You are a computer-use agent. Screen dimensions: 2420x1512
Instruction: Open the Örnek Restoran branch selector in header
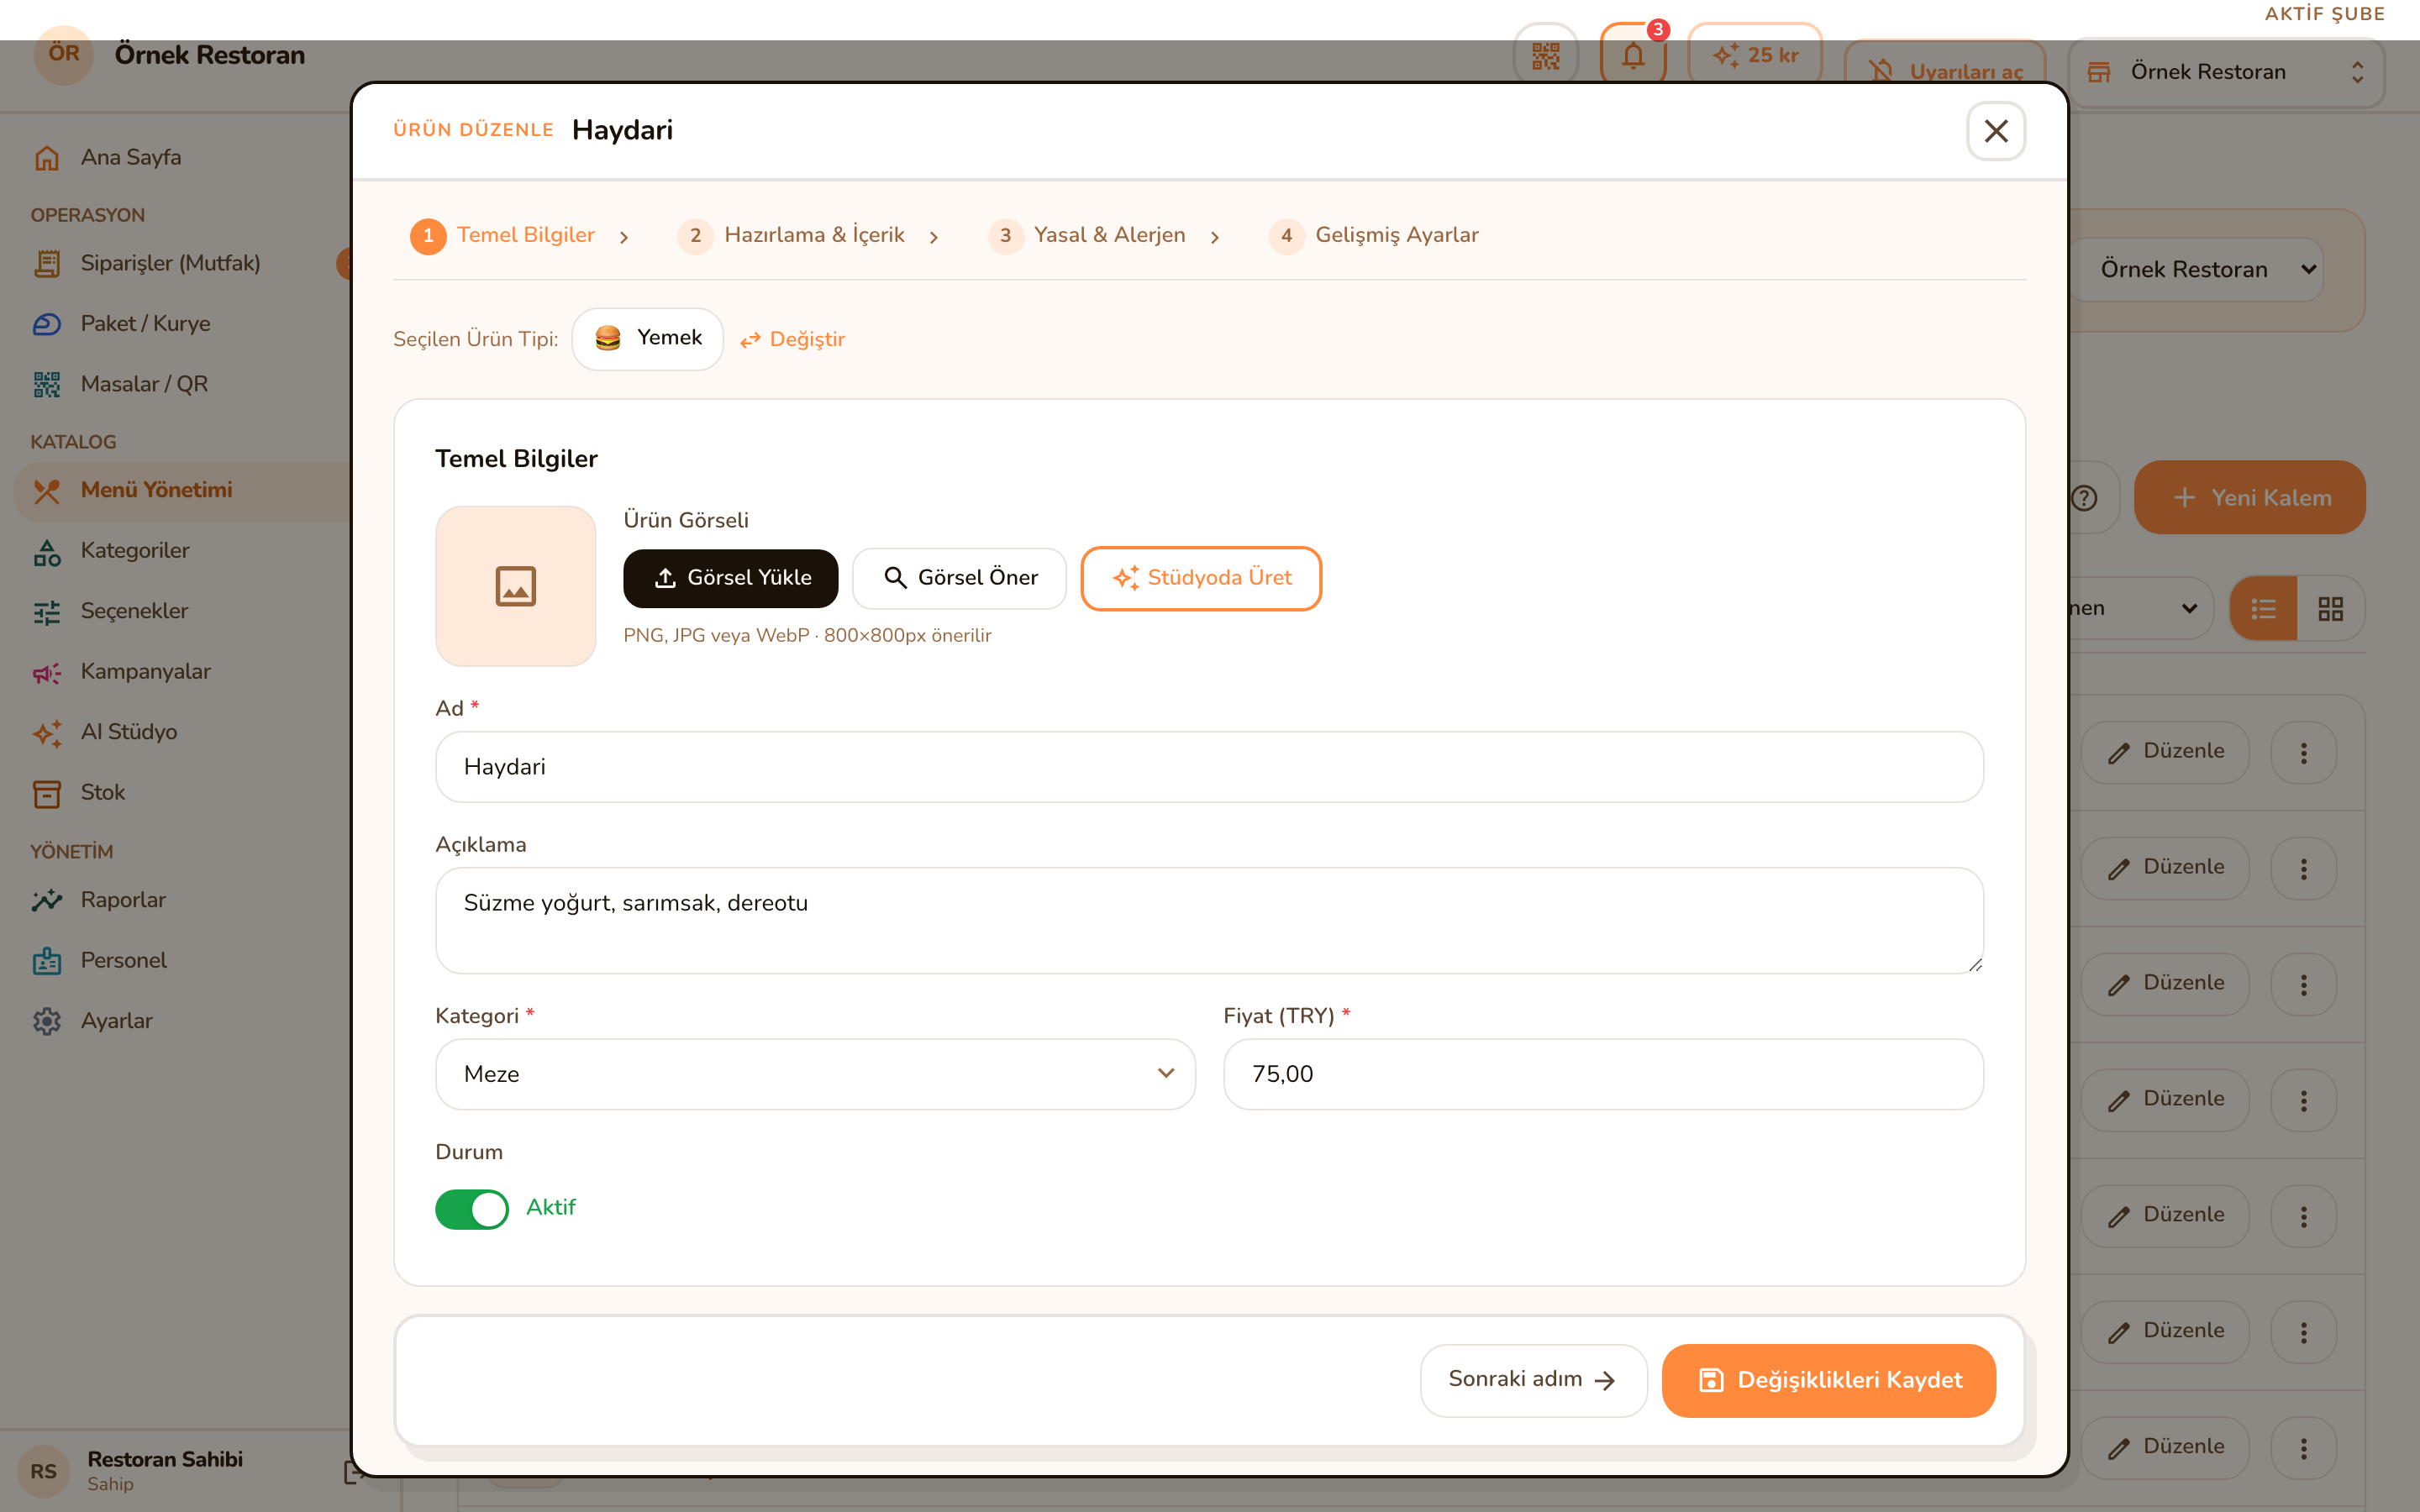2225,72
